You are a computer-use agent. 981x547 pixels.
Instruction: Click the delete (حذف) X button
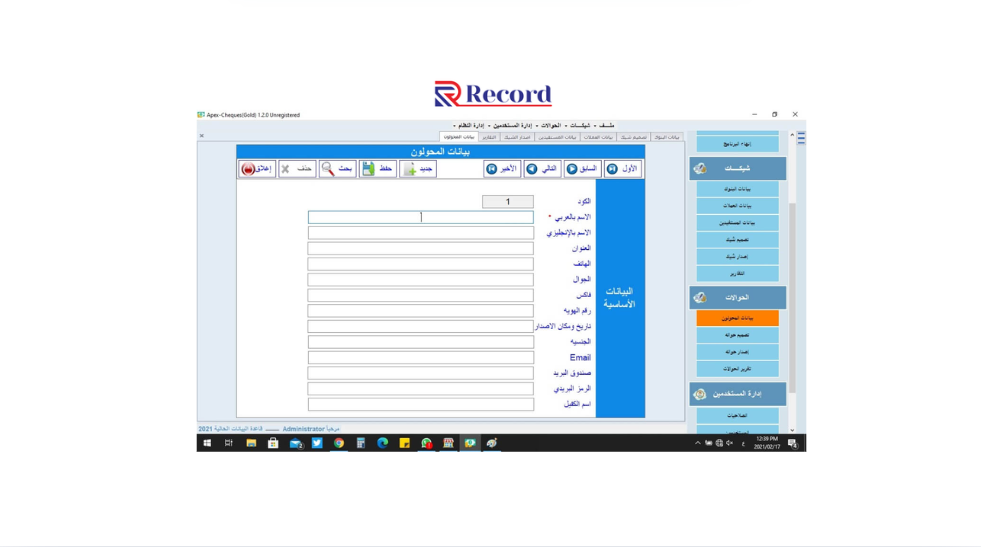click(x=296, y=169)
